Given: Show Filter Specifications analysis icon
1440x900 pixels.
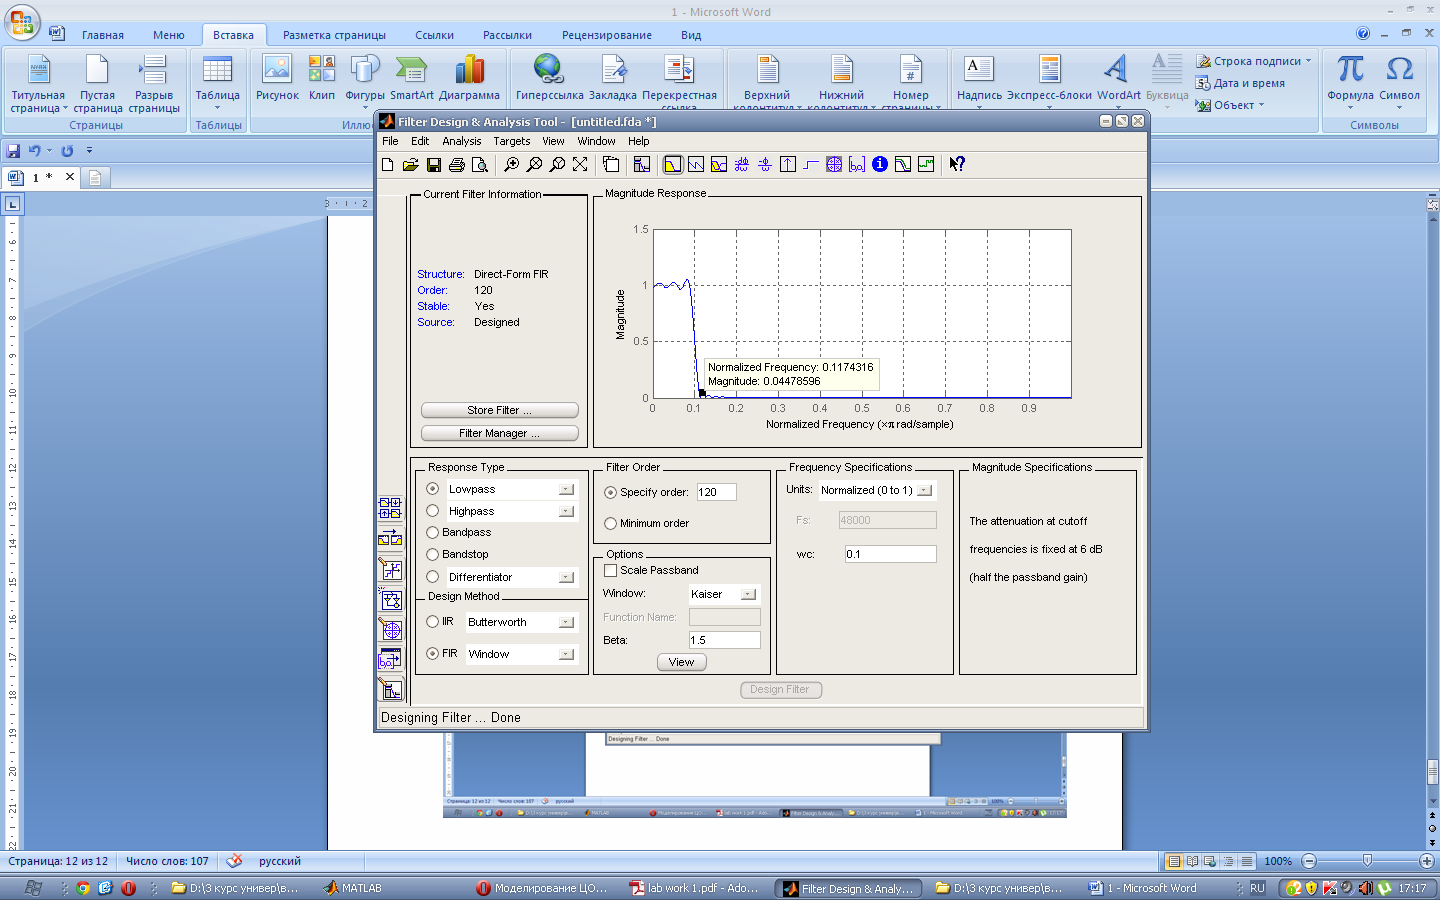Looking at the screenshot, I should point(642,165).
